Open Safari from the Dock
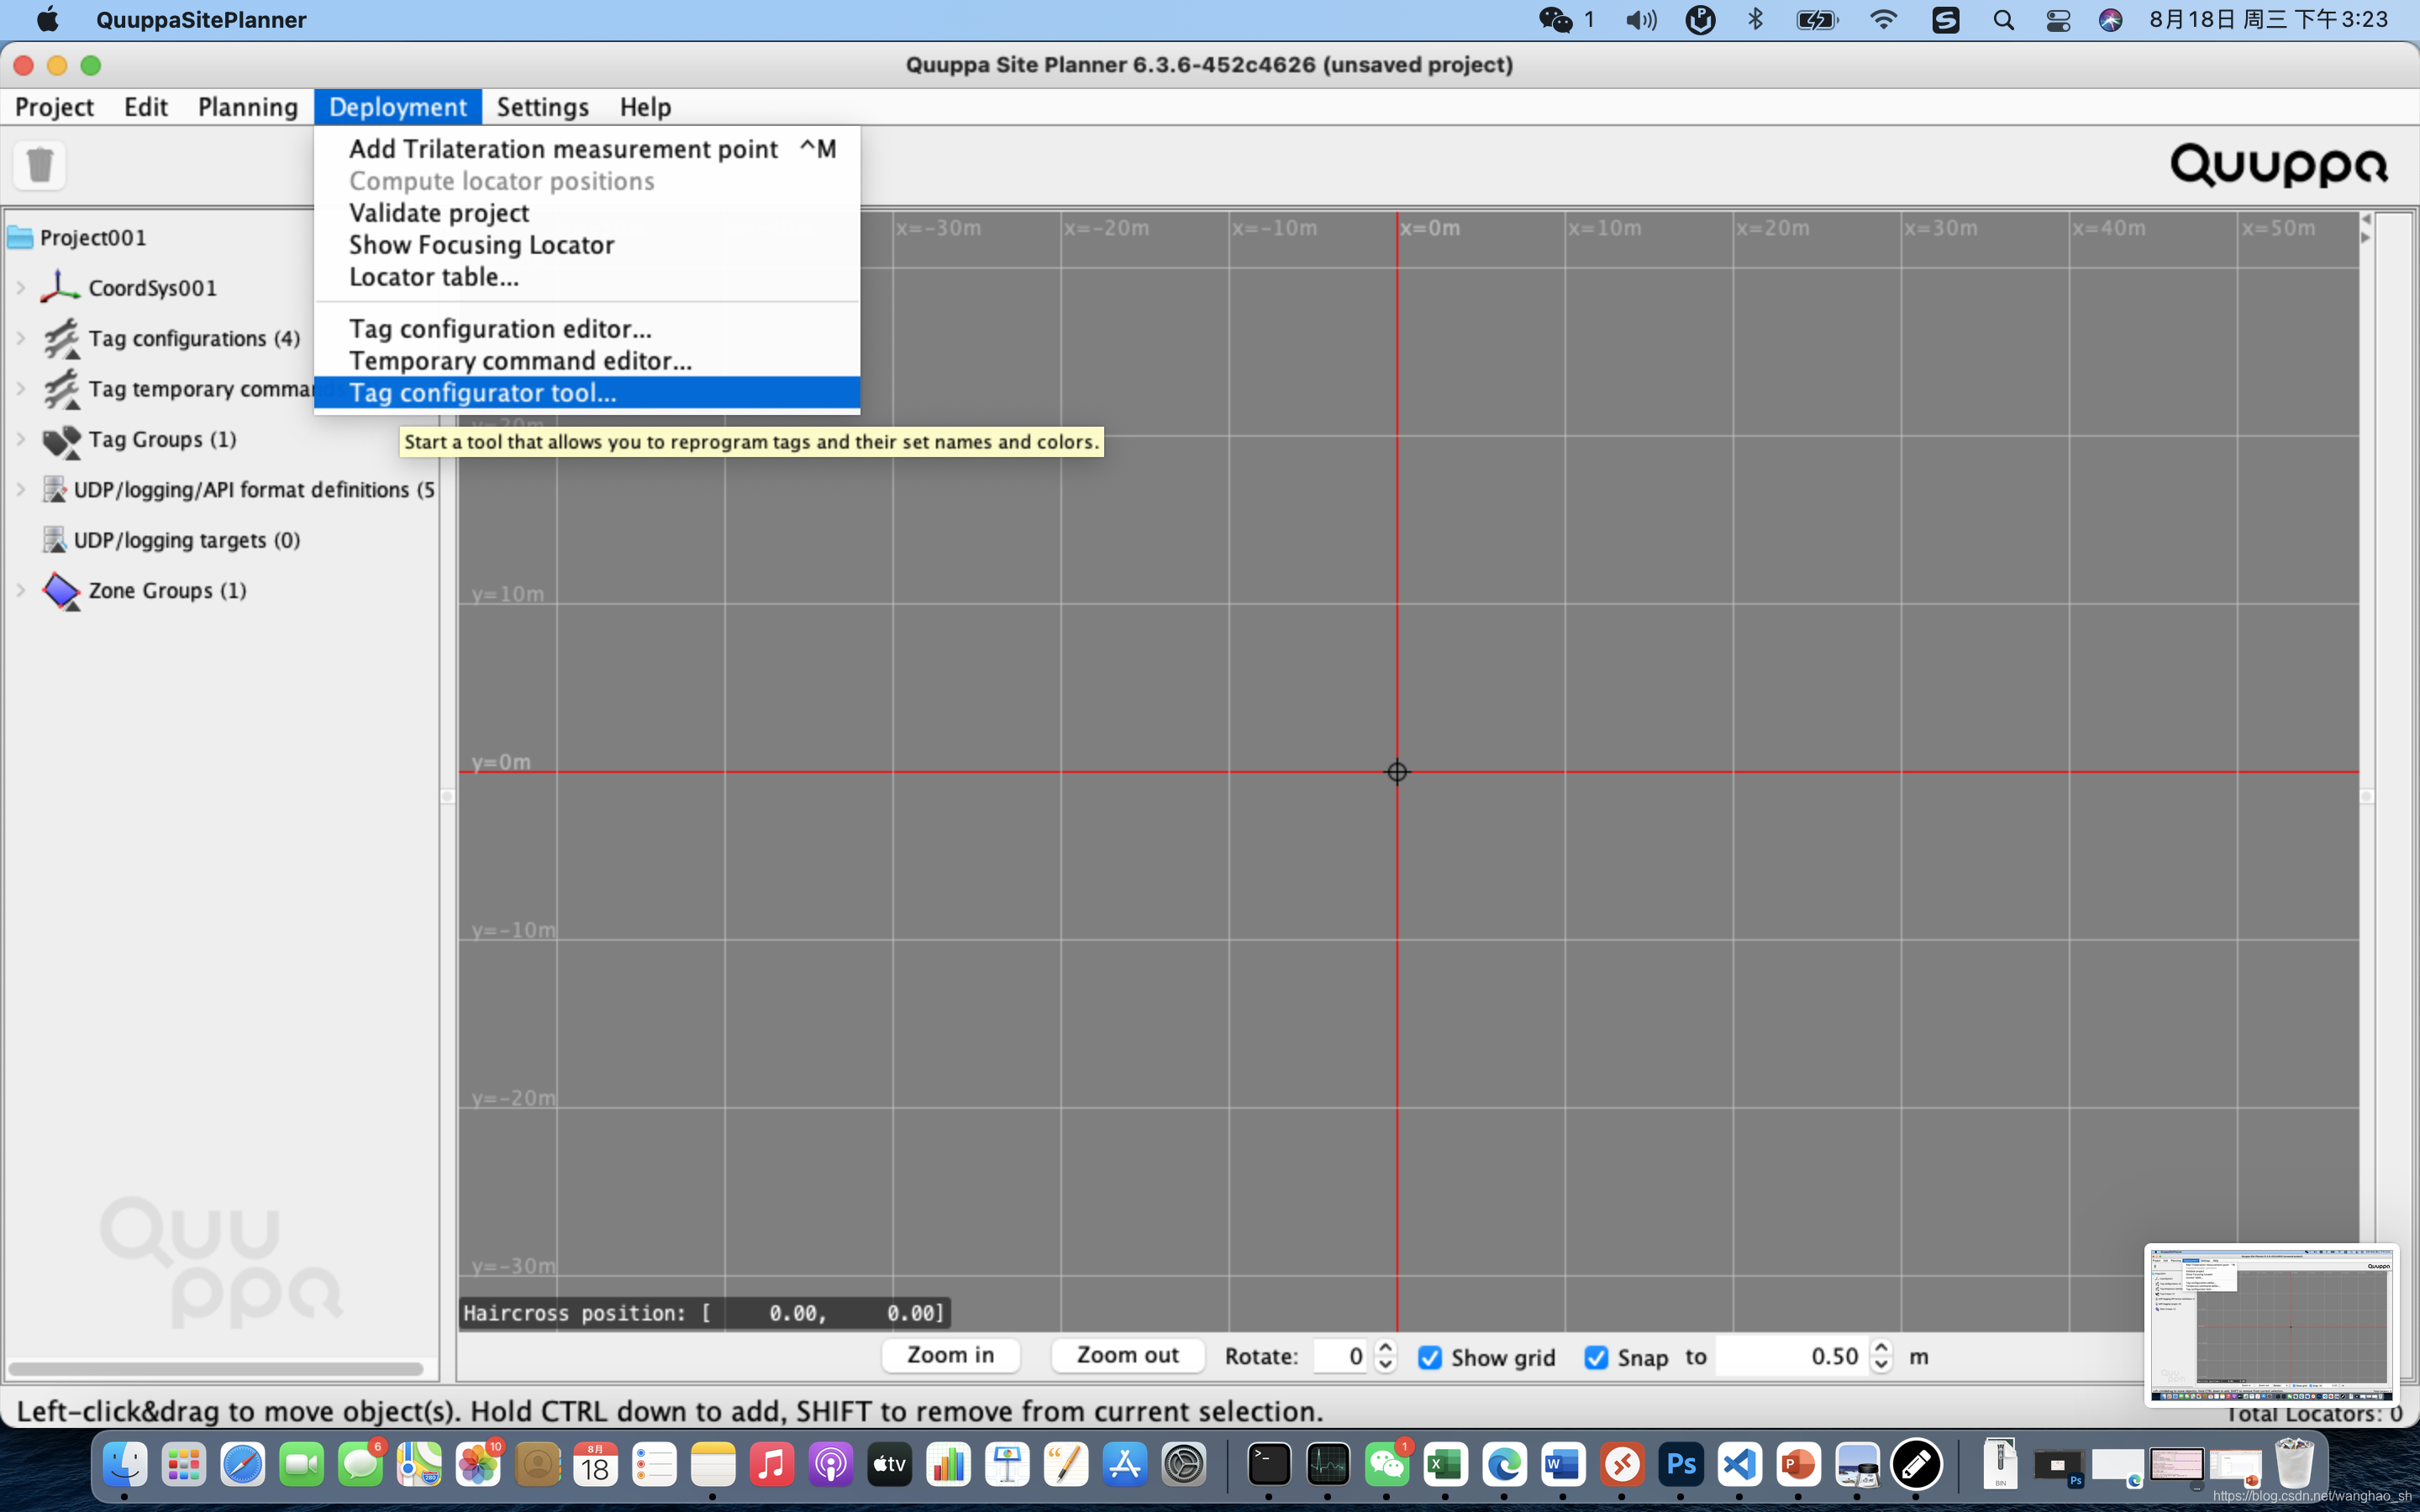Image resolution: width=2420 pixels, height=1512 pixels. [242, 1466]
